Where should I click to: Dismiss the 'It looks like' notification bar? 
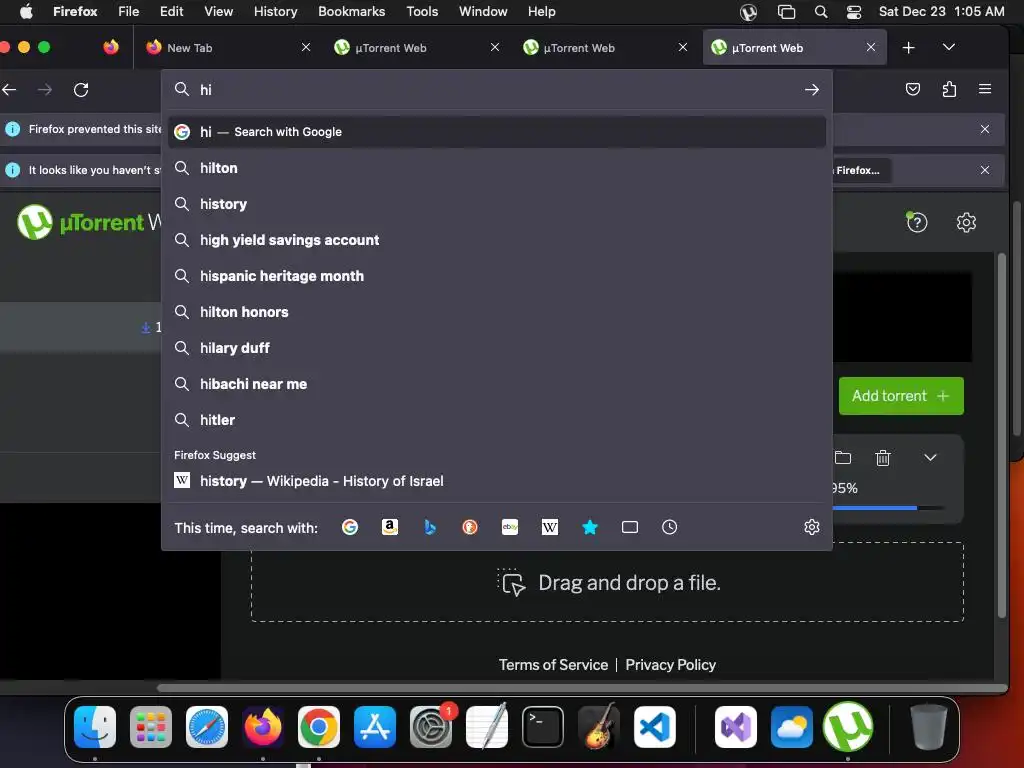[985, 170]
